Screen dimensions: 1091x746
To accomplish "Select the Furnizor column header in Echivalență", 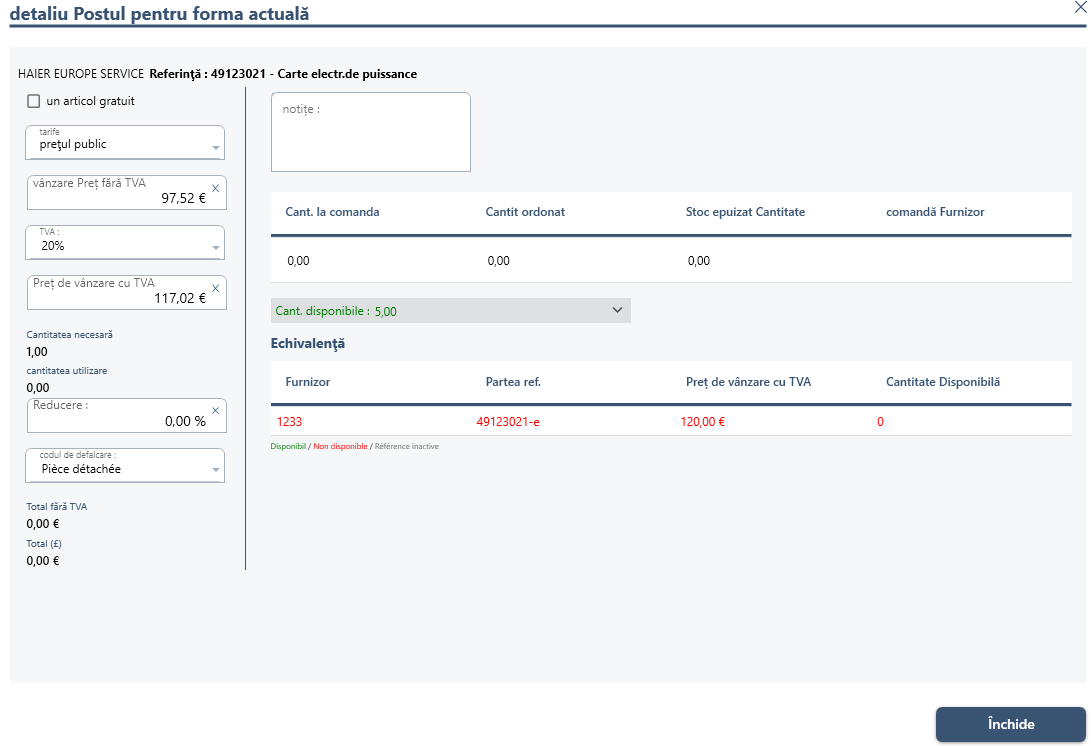I will [x=308, y=381].
